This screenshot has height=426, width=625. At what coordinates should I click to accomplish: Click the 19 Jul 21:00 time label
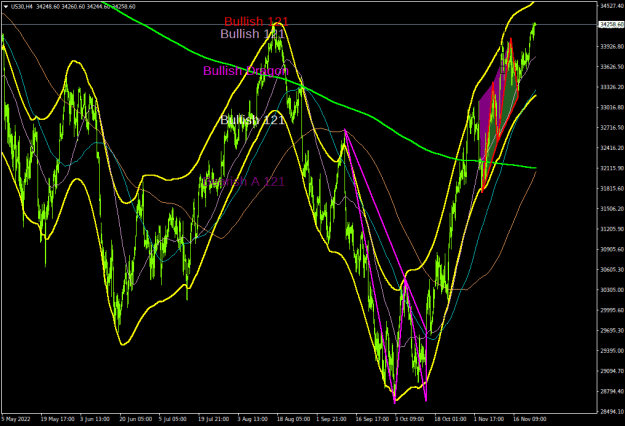pos(214,419)
